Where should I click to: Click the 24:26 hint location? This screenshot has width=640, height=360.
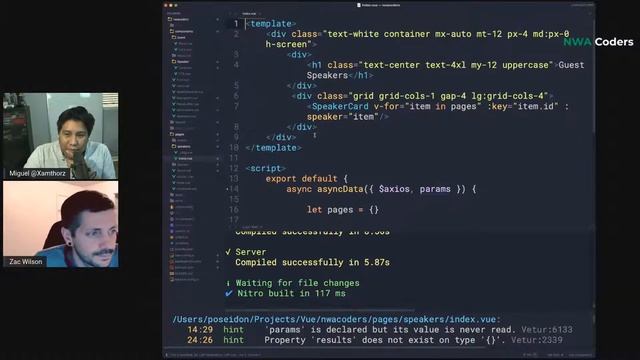(200, 340)
